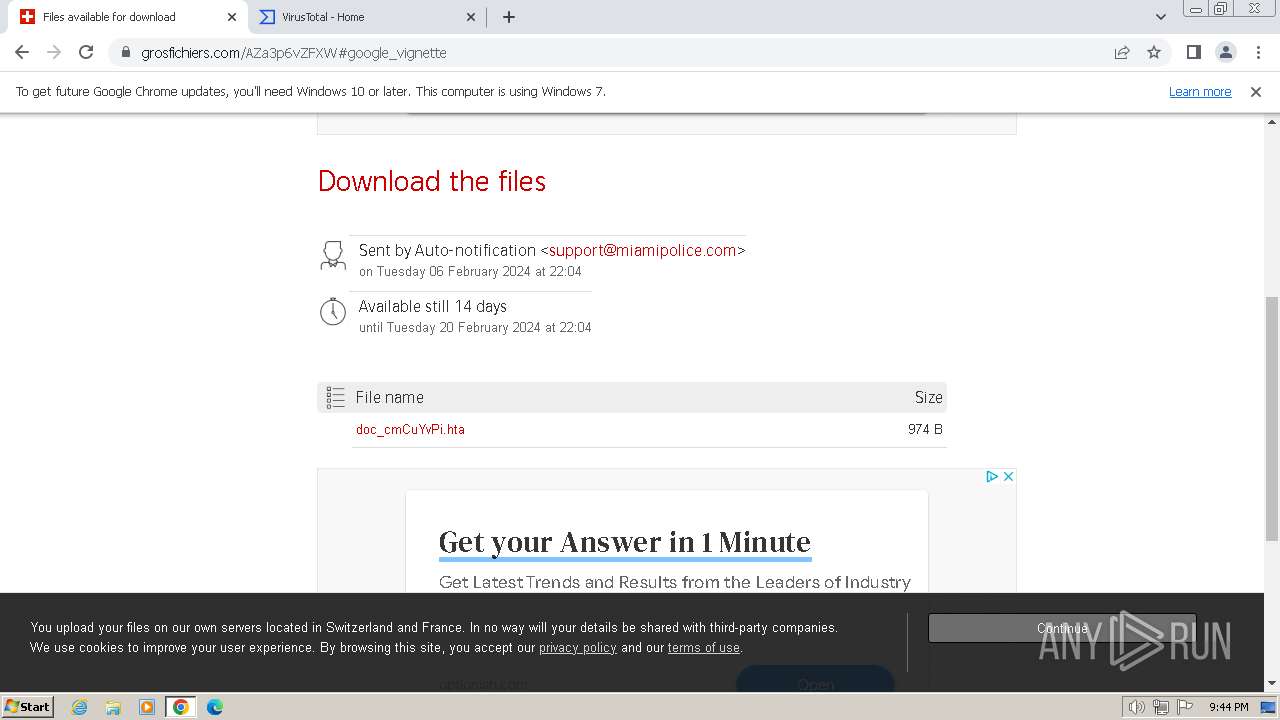Click the Download the files heading
Screen dimensions: 1280x720
point(432,181)
